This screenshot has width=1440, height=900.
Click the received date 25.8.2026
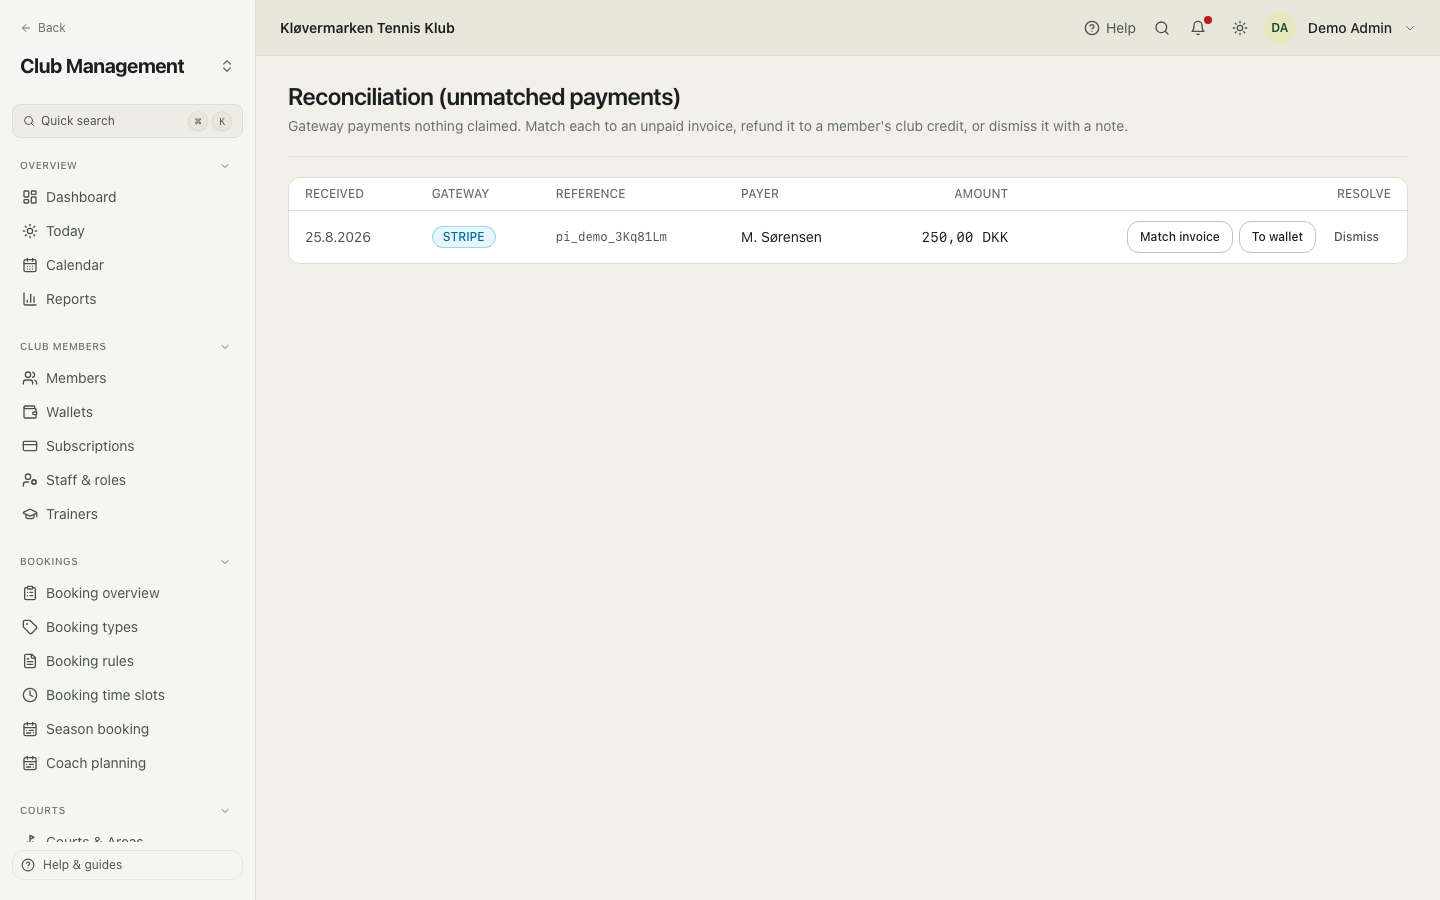point(338,237)
